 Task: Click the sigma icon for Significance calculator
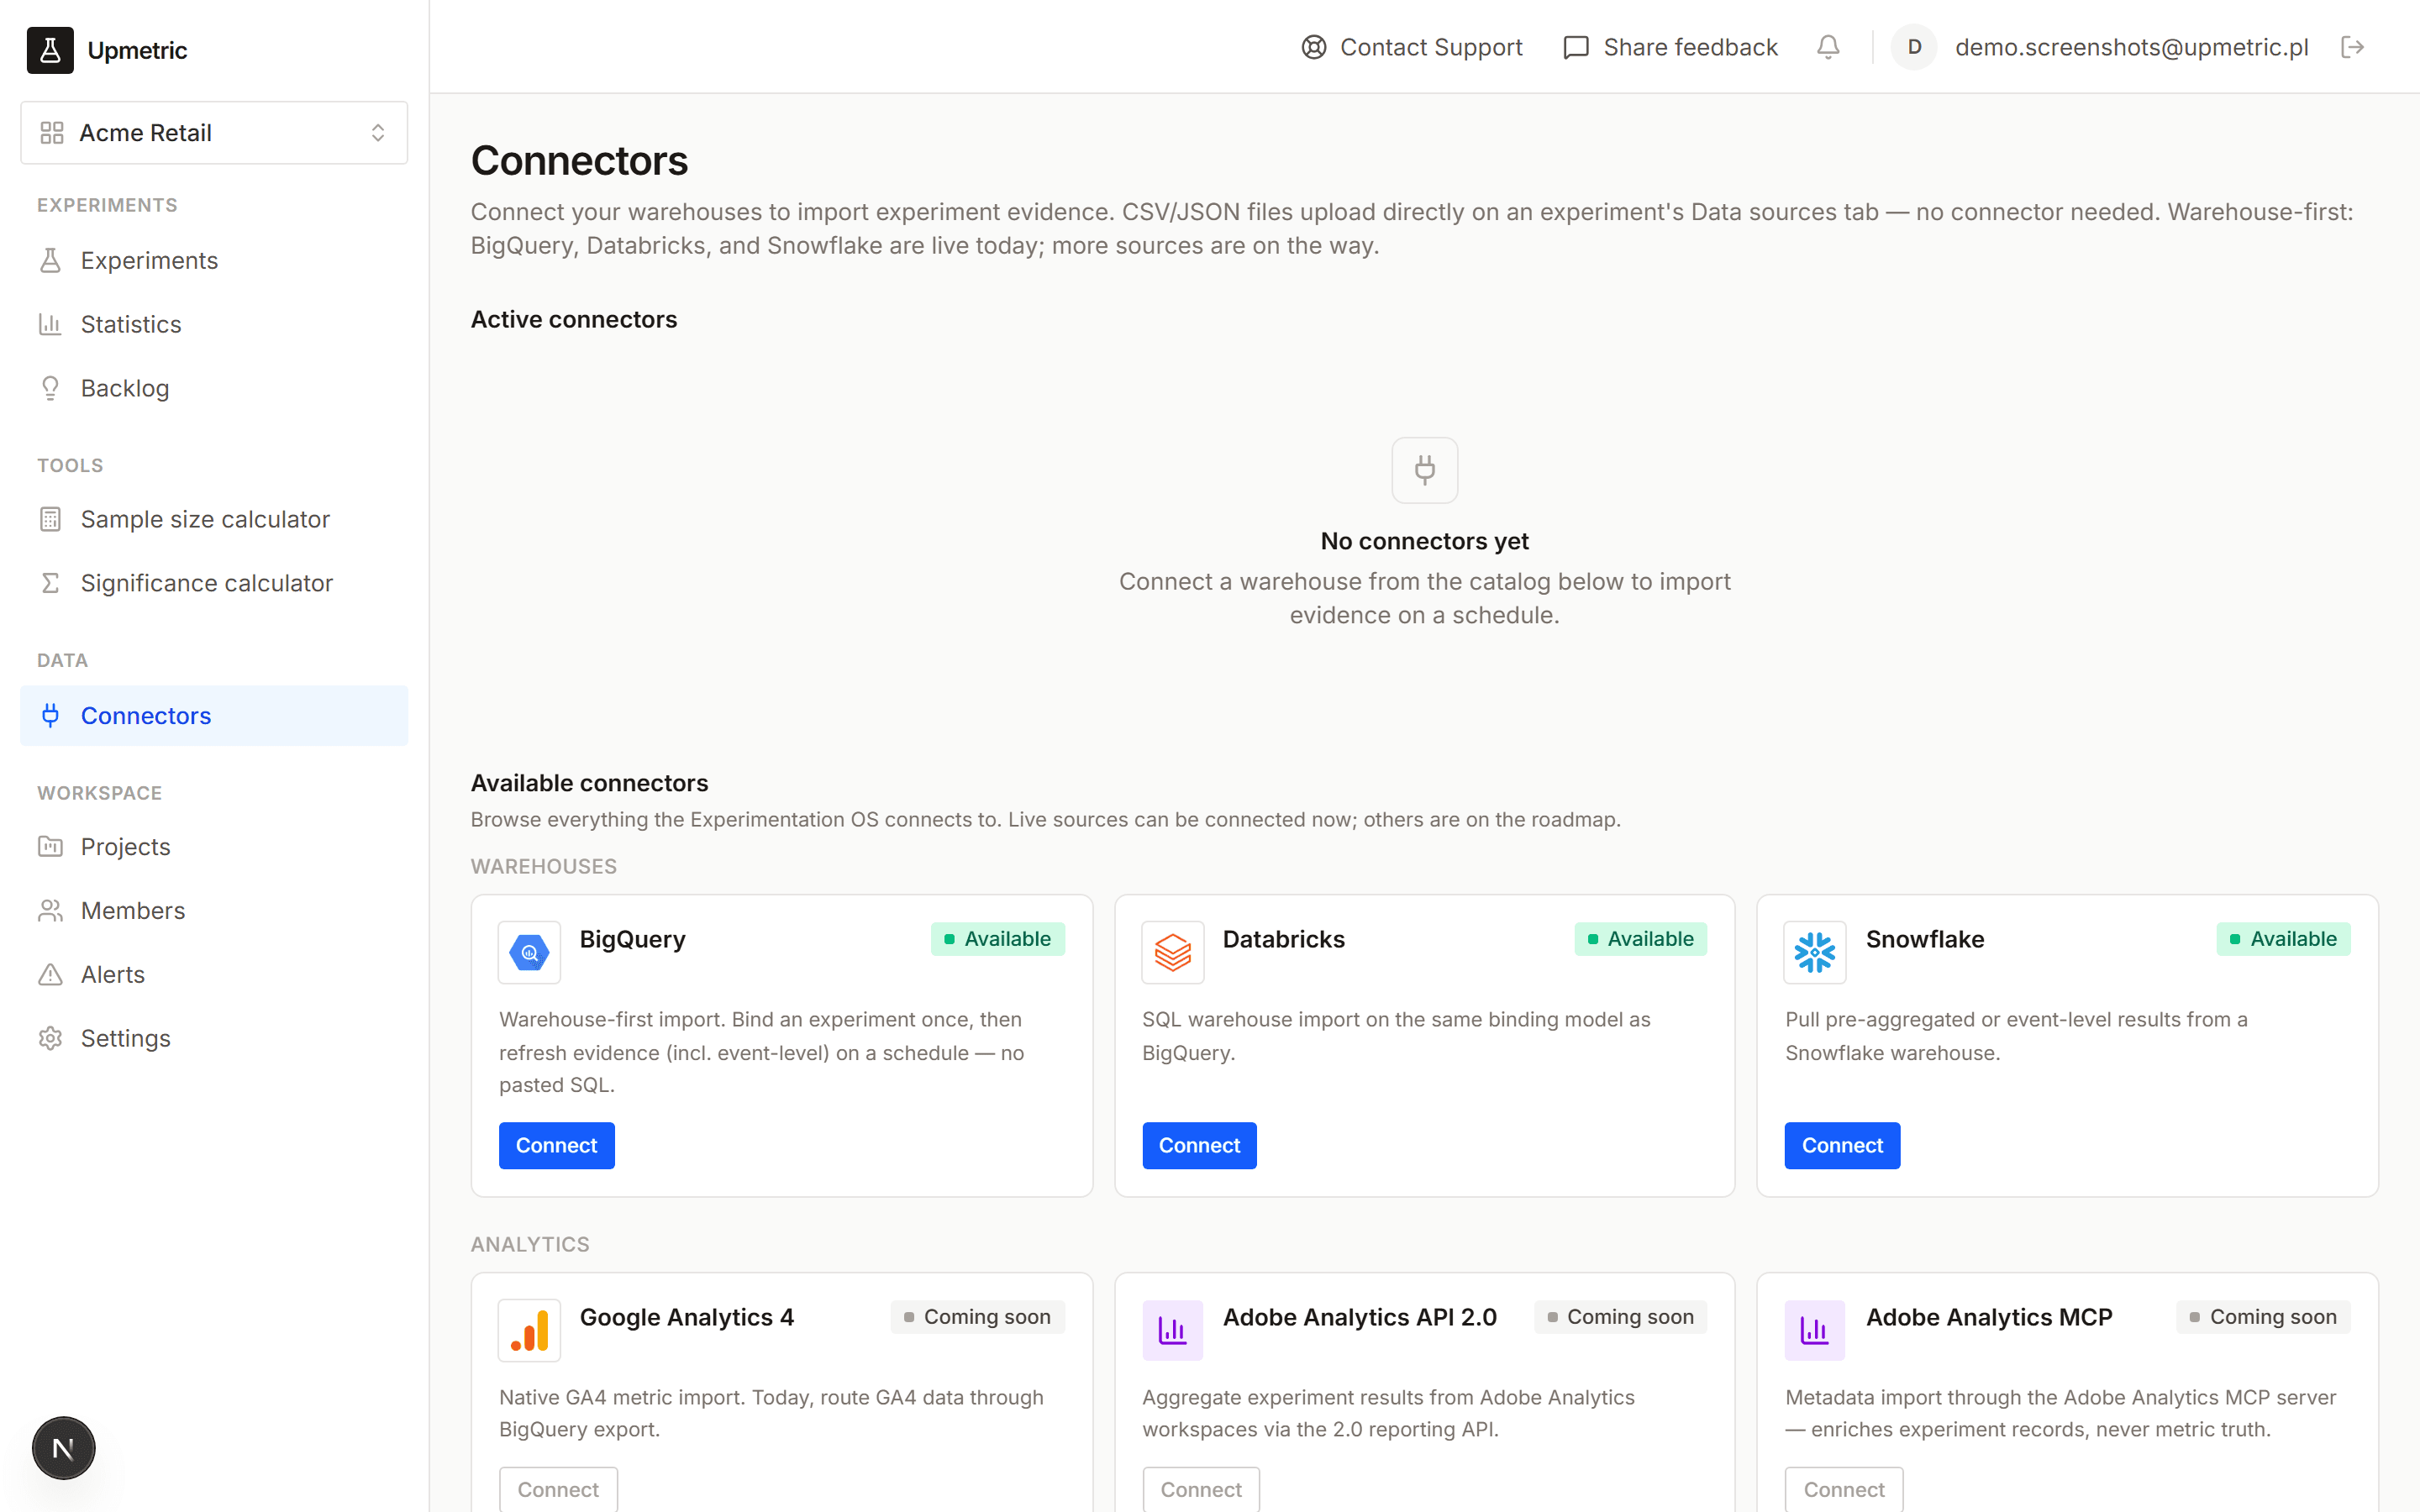[x=50, y=583]
